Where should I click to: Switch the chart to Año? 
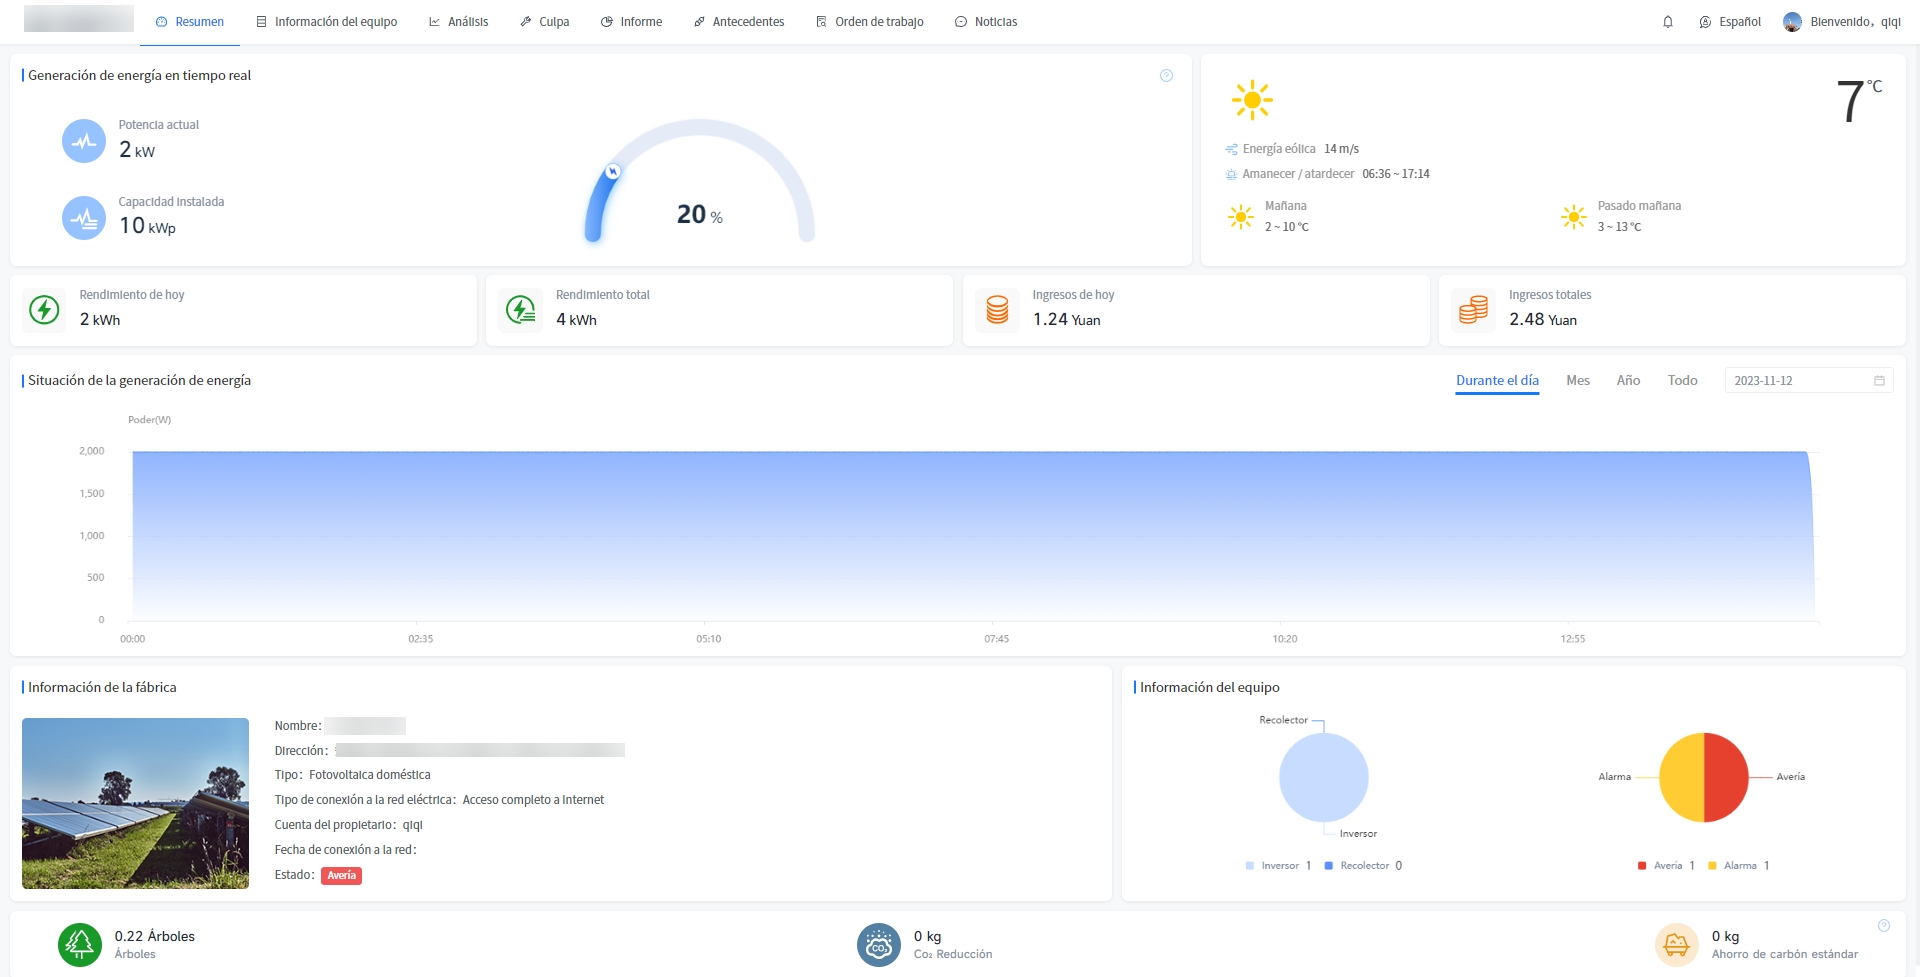click(x=1628, y=381)
